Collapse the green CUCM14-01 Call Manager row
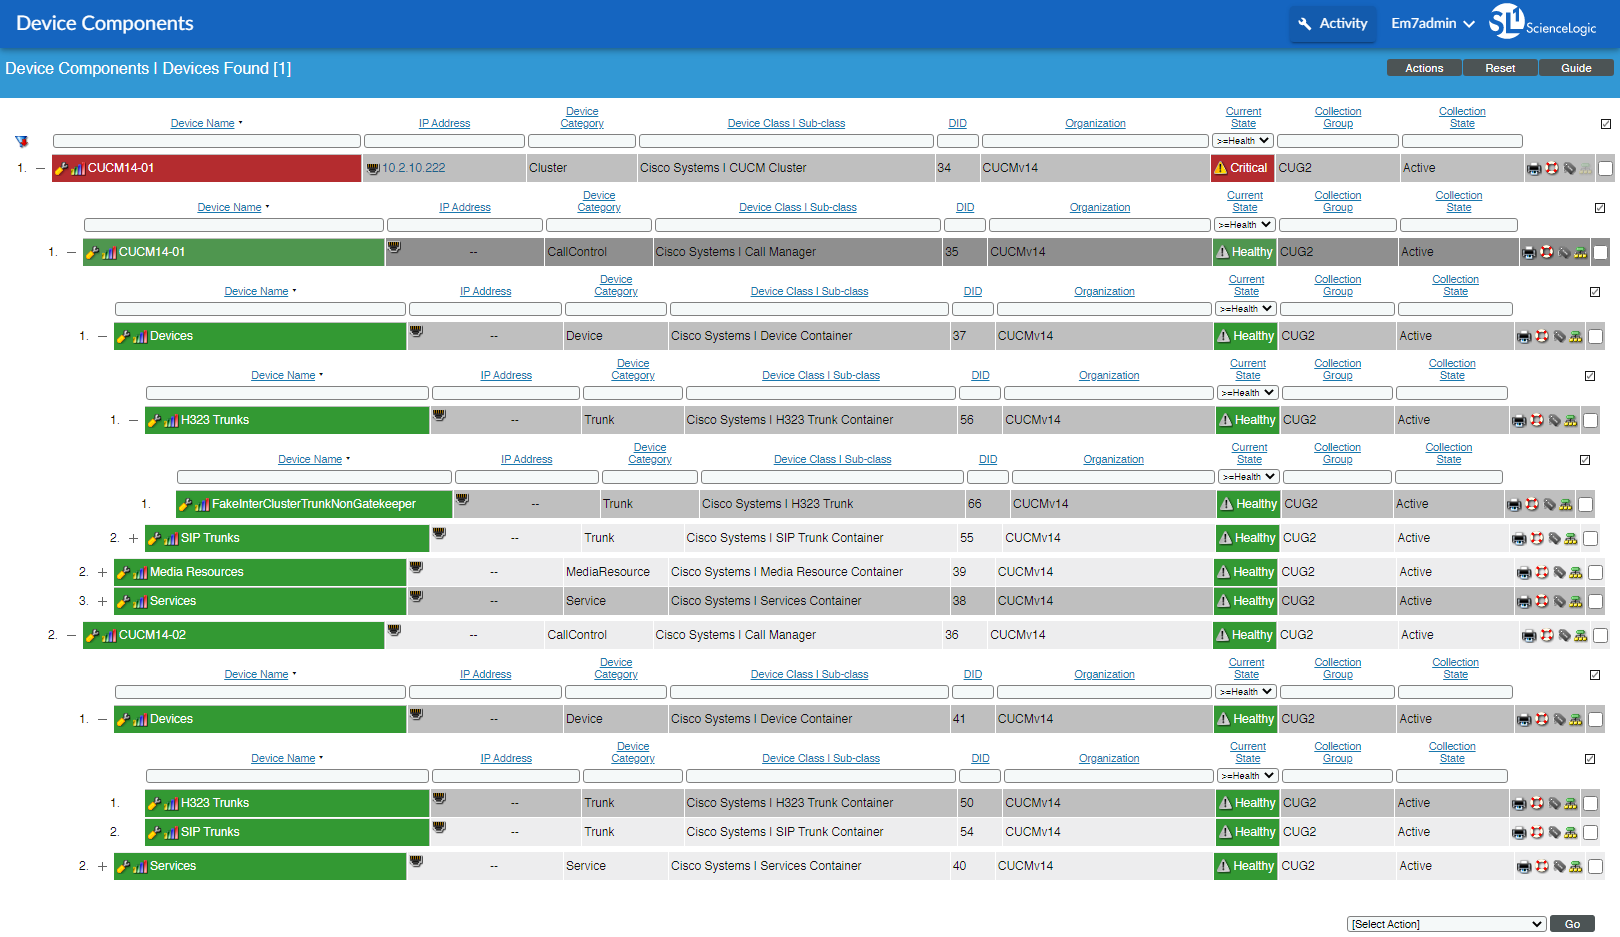 coord(71,252)
